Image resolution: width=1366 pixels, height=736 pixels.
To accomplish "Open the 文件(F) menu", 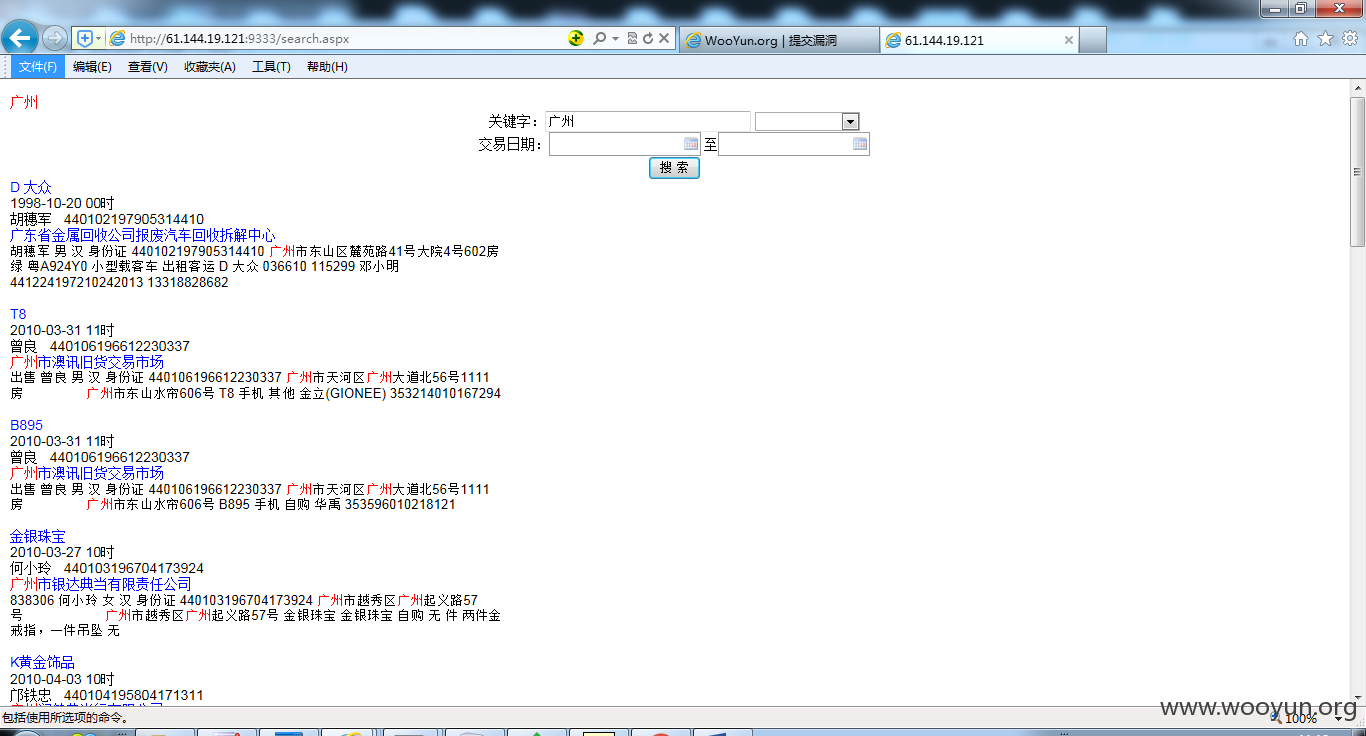I will click(x=38, y=67).
